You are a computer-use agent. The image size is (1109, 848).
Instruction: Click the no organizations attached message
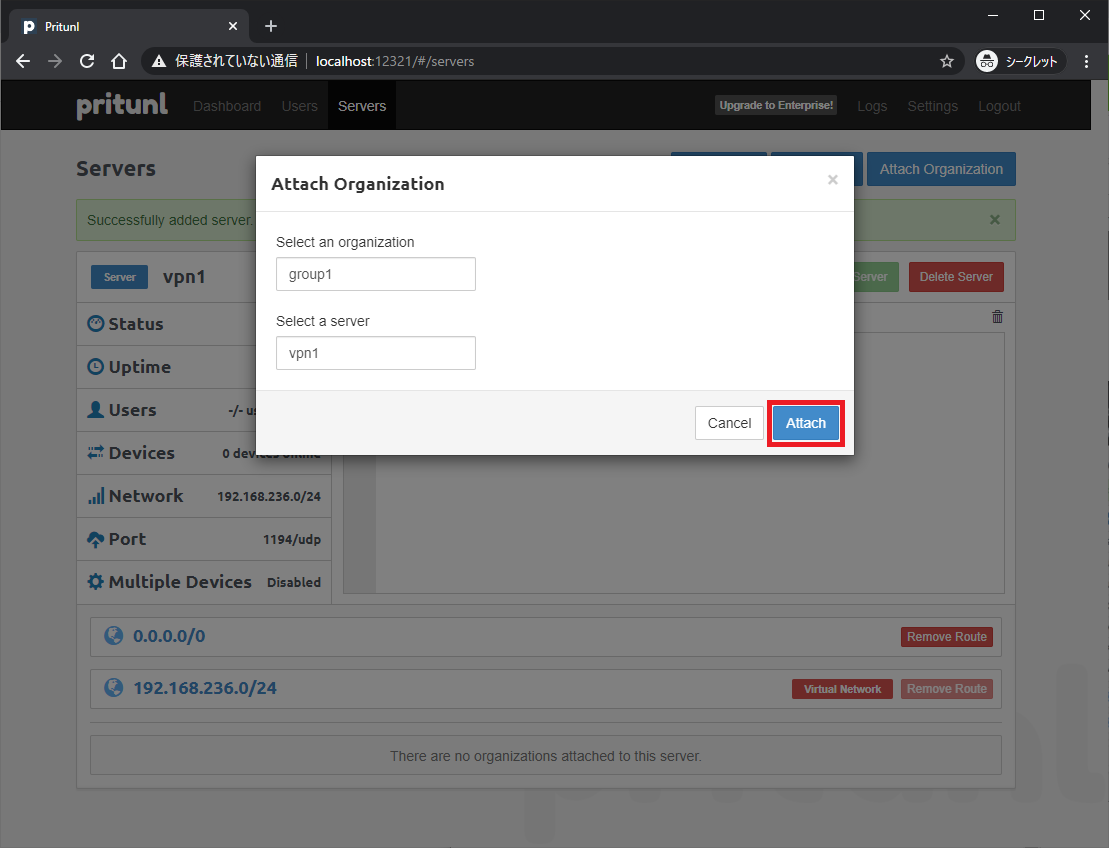545,756
